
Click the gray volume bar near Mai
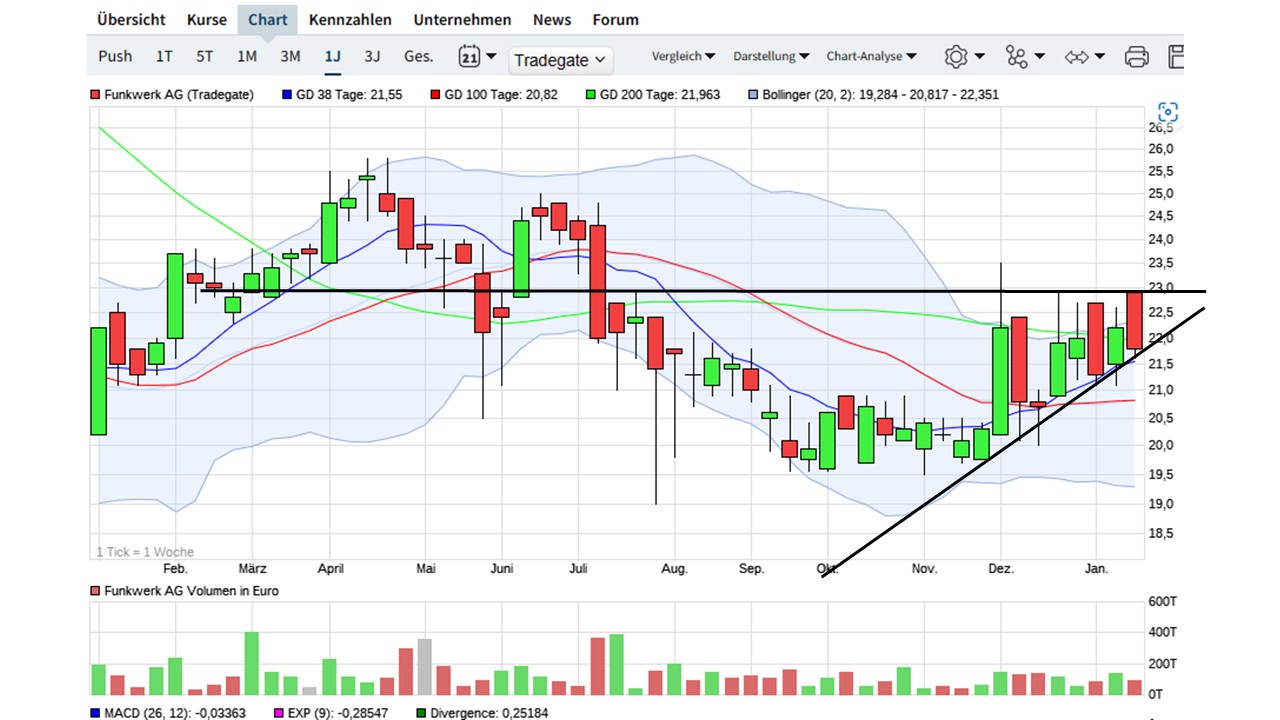425,667
